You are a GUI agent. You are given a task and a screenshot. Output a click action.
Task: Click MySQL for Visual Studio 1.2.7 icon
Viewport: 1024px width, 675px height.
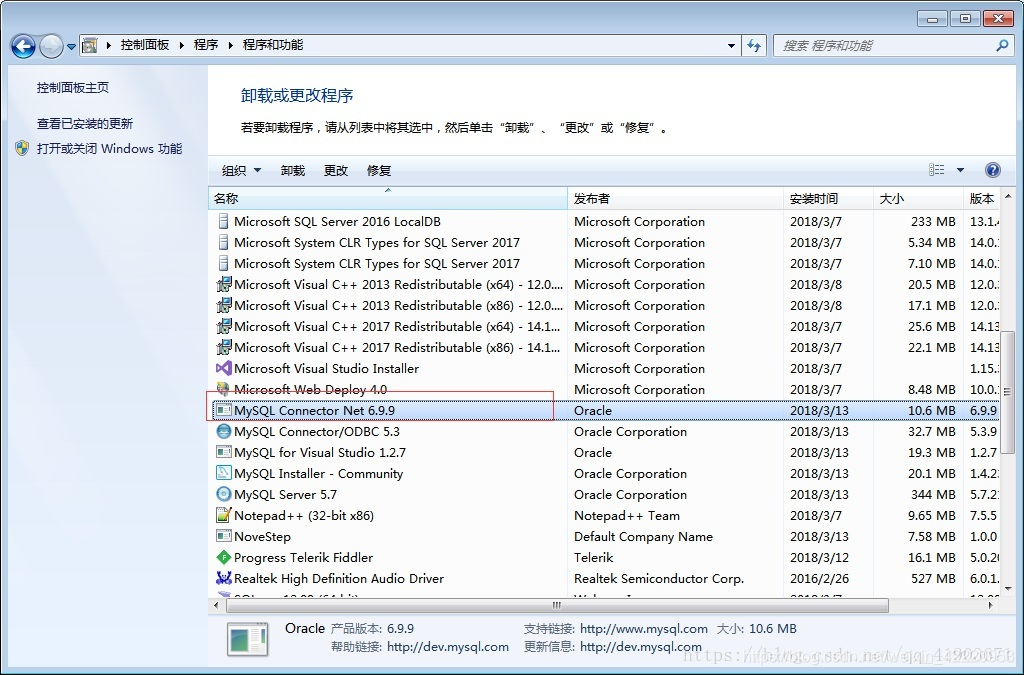[x=223, y=452]
